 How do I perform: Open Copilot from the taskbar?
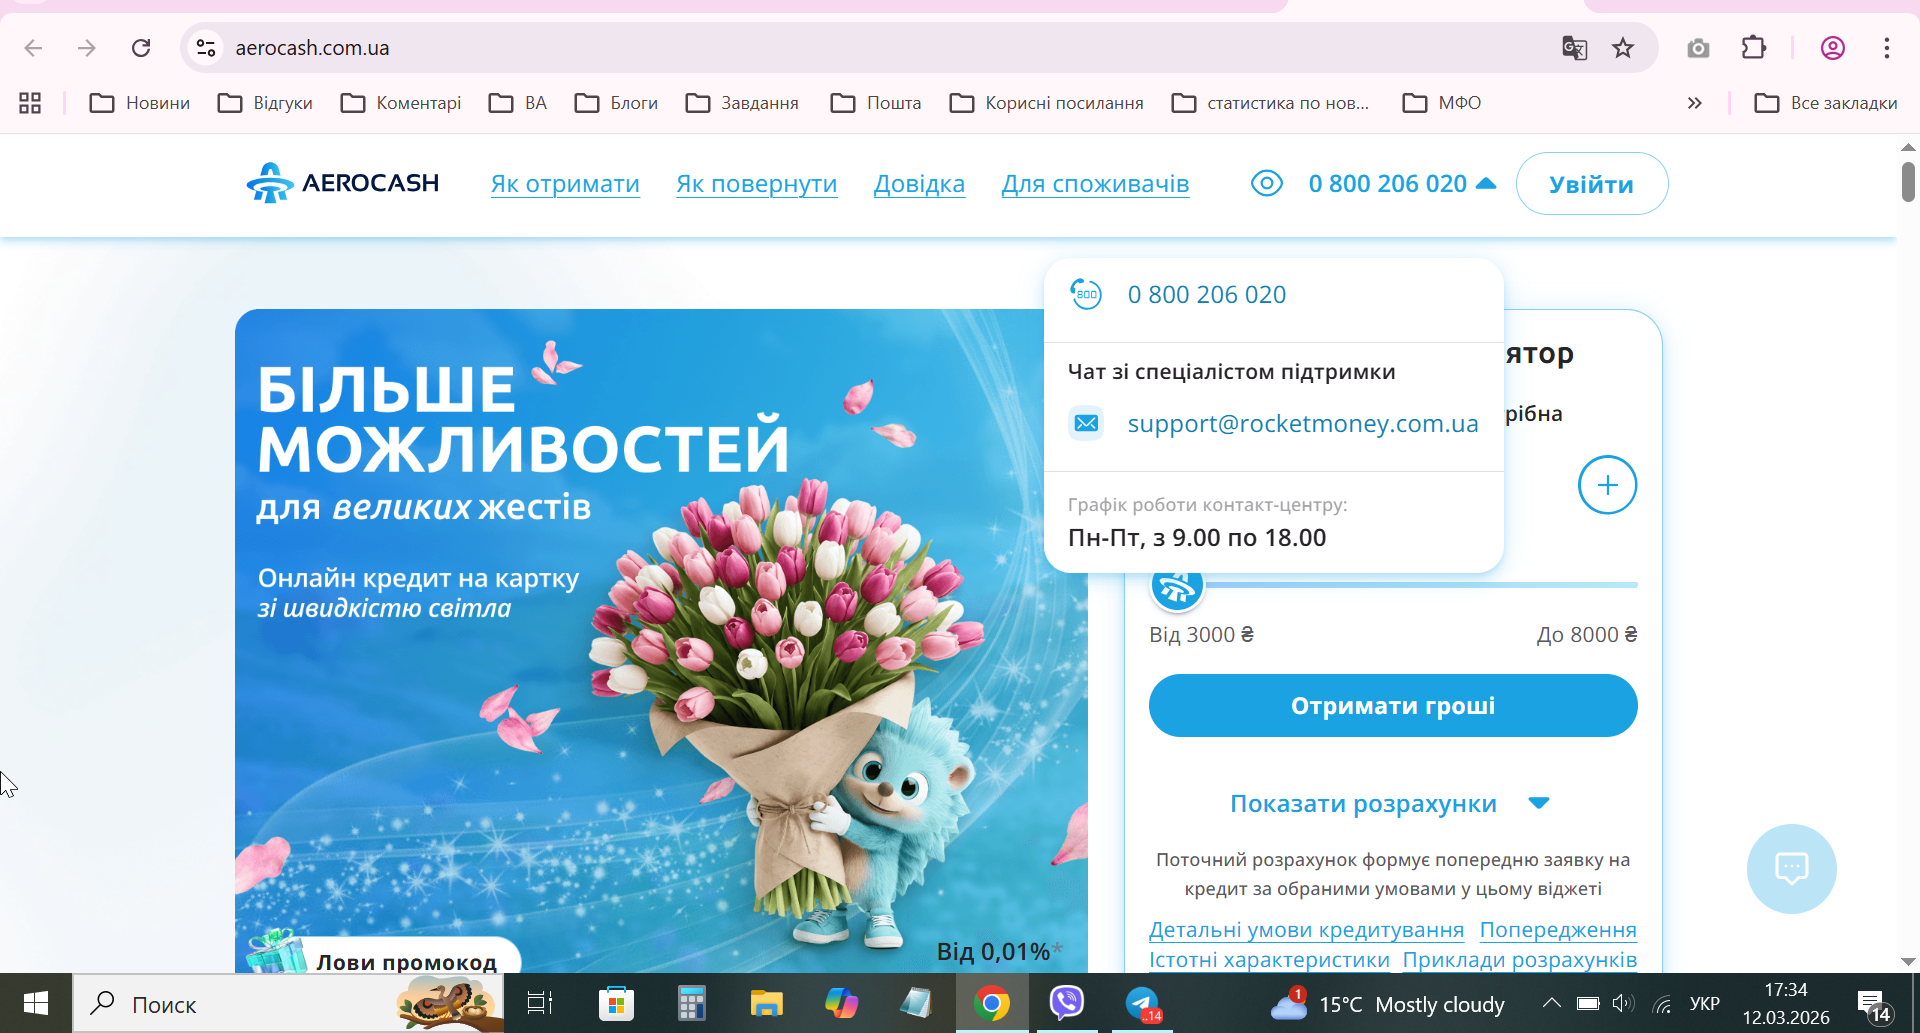point(841,1003)
